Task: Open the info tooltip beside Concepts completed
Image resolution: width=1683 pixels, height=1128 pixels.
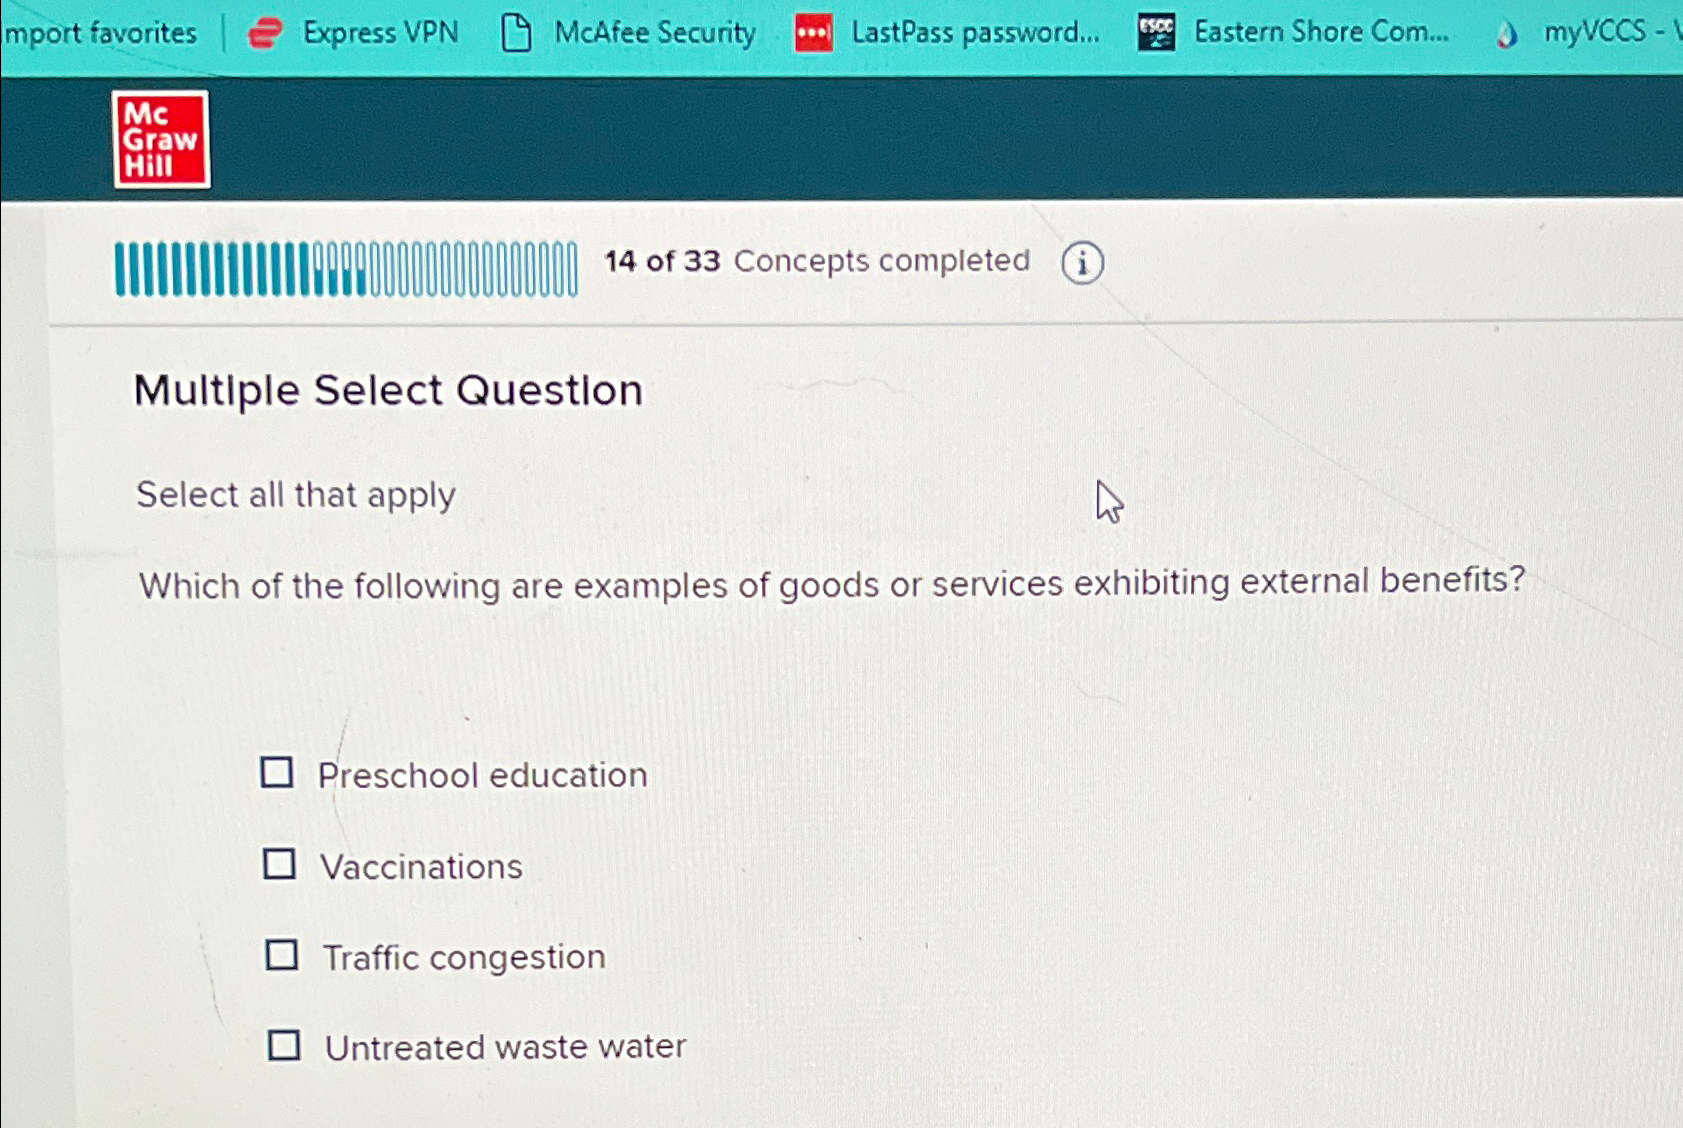Action: (1081, 261)
